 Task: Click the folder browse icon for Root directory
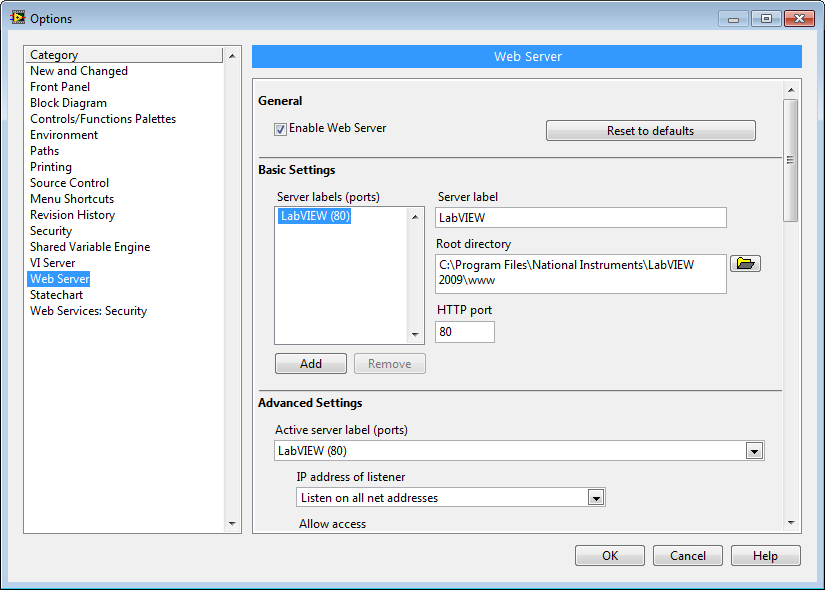pos(745,263)
